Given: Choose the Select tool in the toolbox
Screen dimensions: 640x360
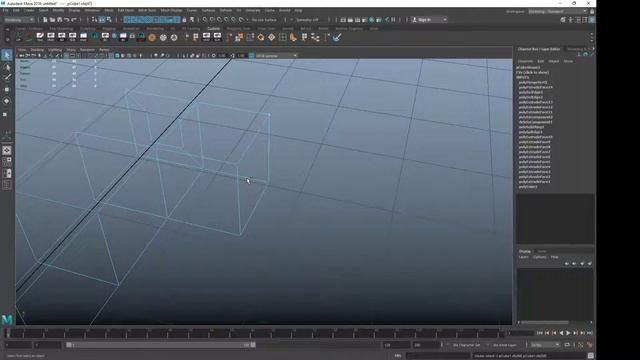Looking at the screenshot, I should pos(7,55).
